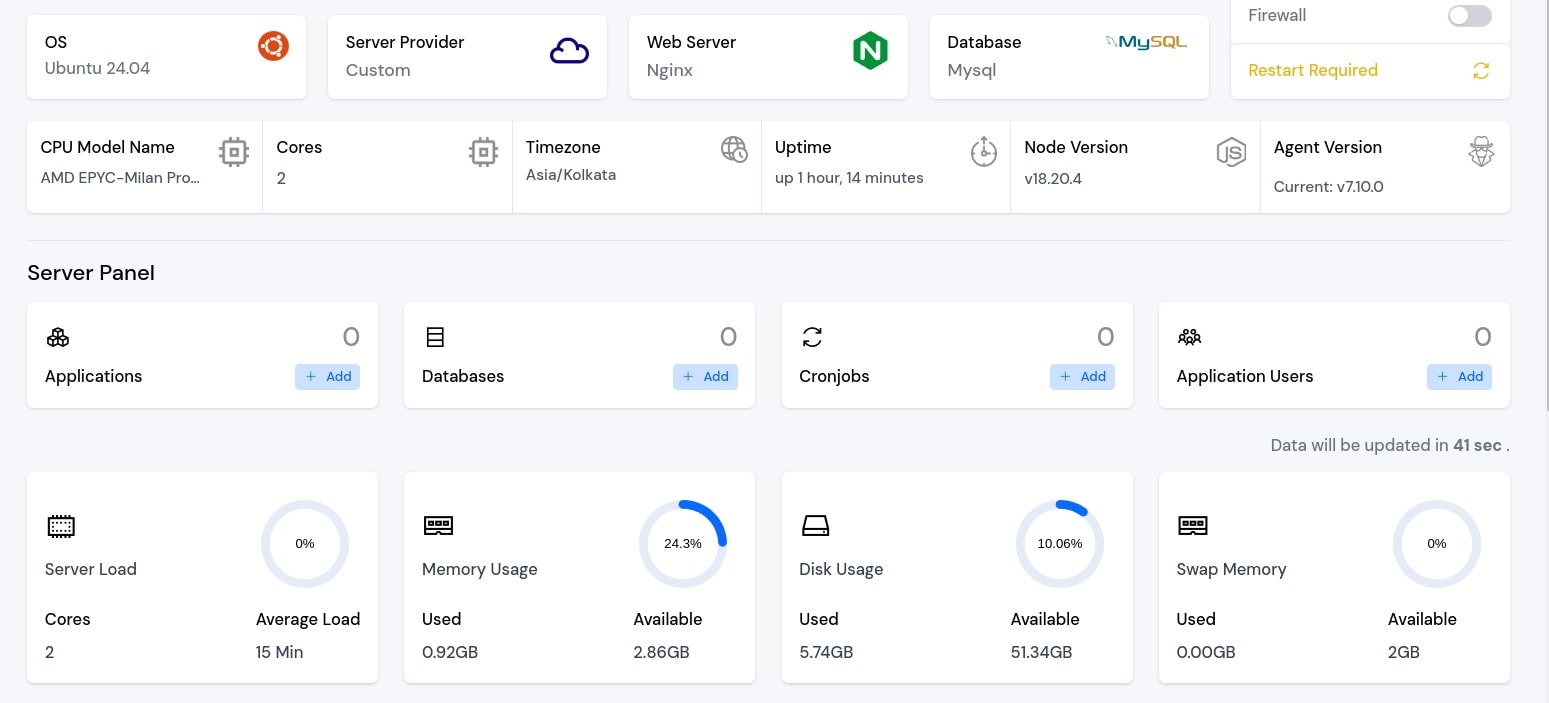The image size is (1549, 703).
Task: Click the Server Provider cloud icon
Action: tap(569, 51)
